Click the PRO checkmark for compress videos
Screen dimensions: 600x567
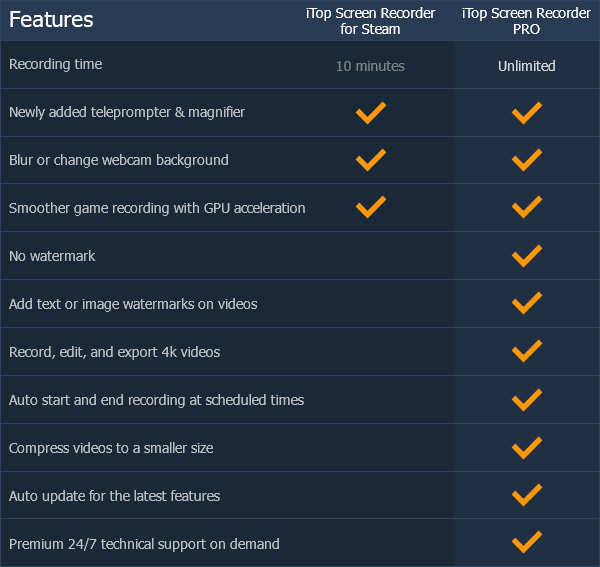pos(527,448)
